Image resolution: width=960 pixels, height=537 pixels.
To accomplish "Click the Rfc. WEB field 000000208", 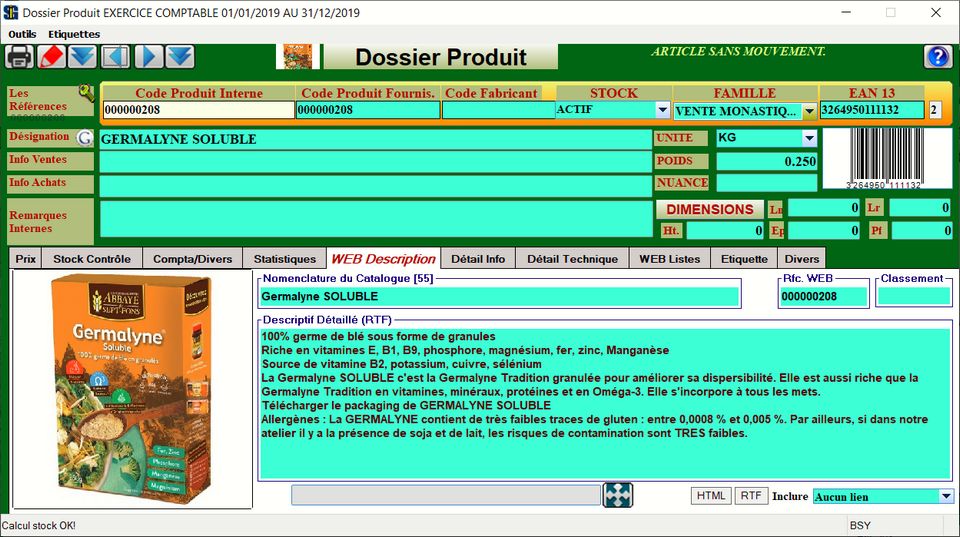I will [823, 296].
